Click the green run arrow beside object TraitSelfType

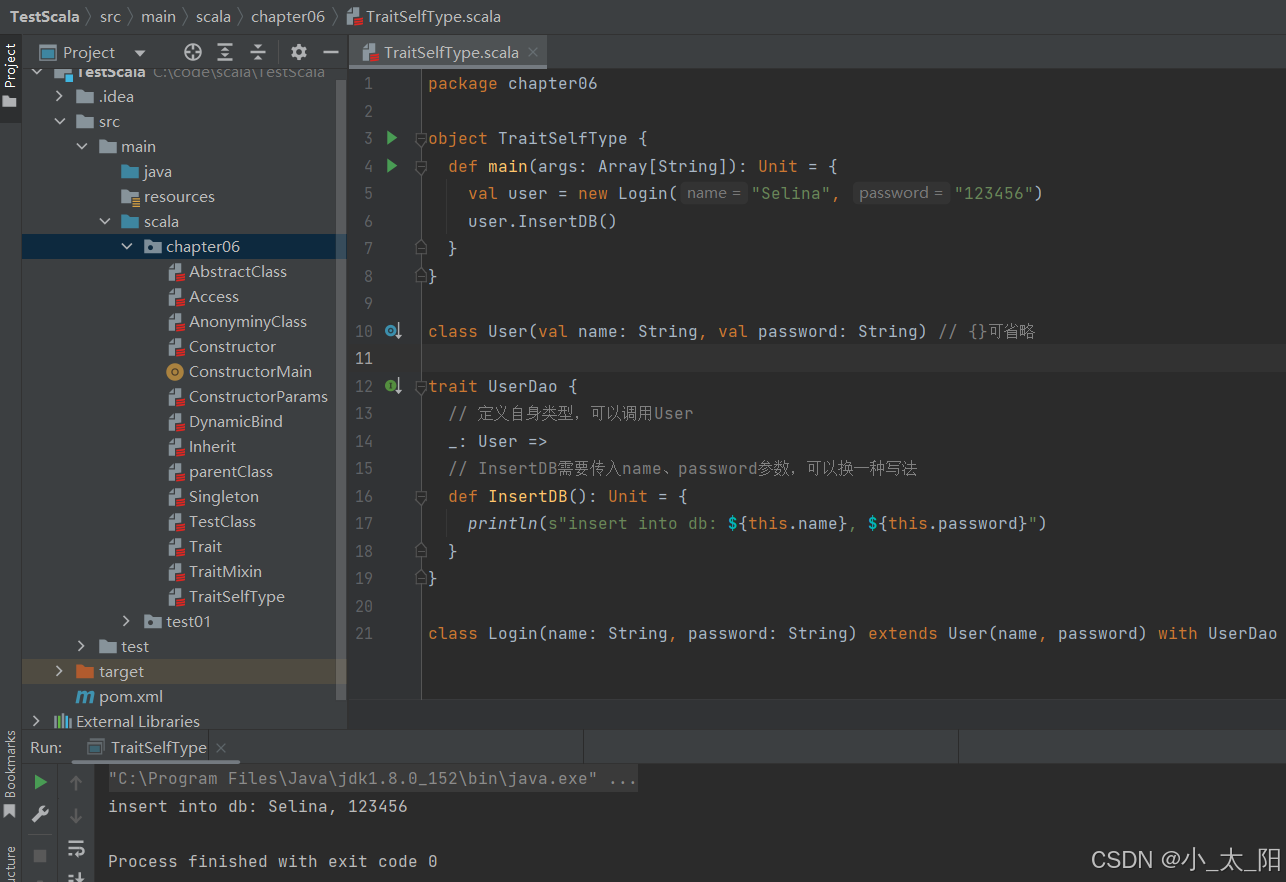pyautogui.click(x=392, y=138)
